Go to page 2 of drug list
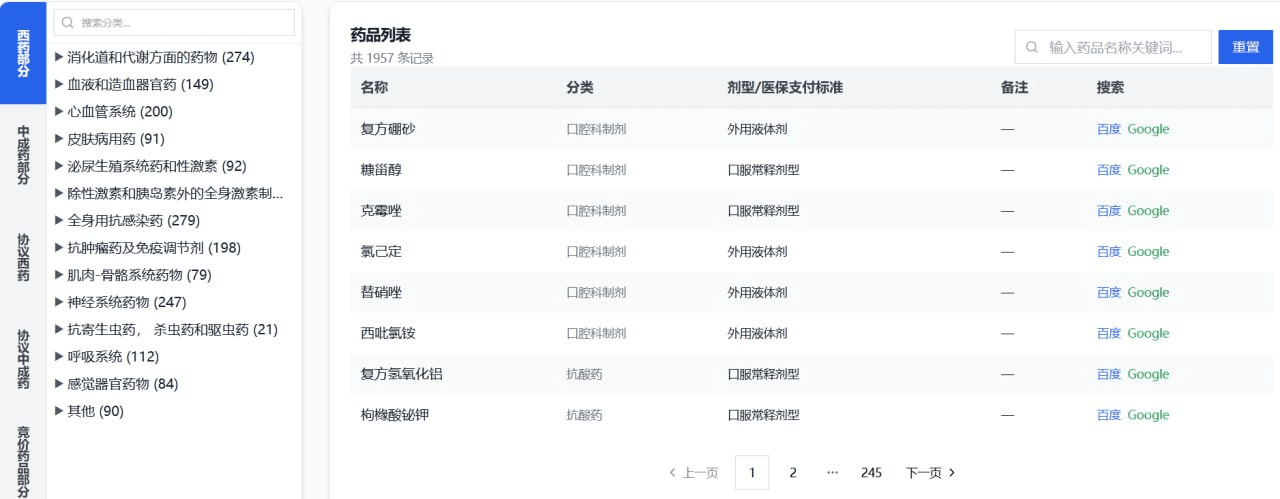The height and width of the screenshot is (499, 1280). [x=793, y=472]
